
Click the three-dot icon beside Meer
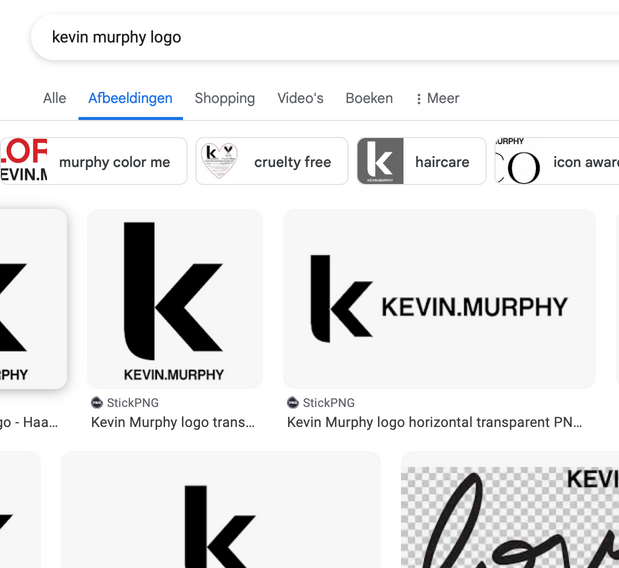(419, 99)
